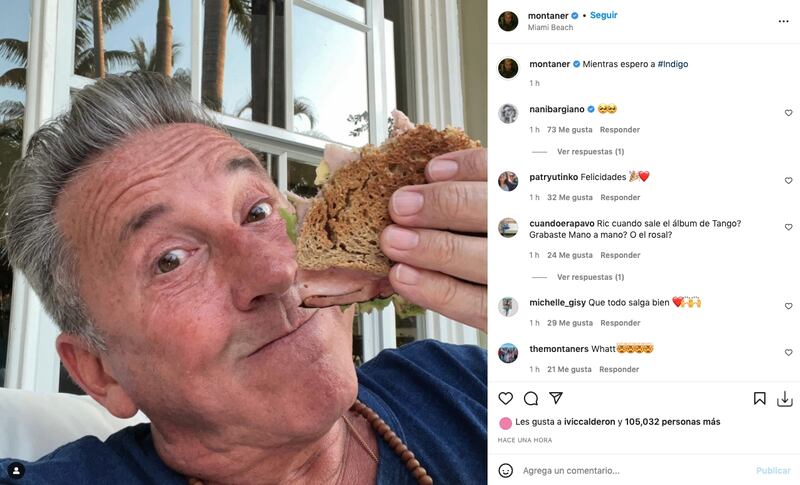The image size is (800, 485).
Task: Open the emoji picker smiley icon
Action: [505, 470]
